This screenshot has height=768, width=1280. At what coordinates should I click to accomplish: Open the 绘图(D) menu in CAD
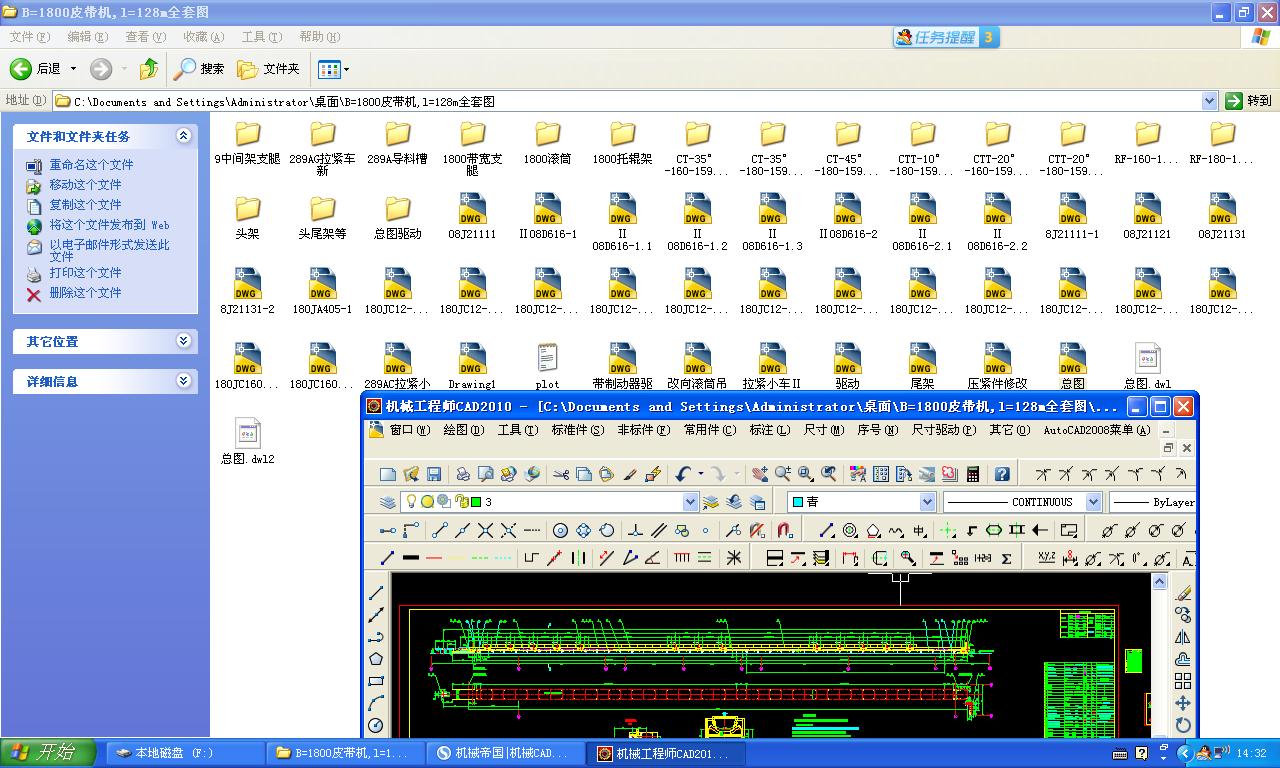pos(463,430)
